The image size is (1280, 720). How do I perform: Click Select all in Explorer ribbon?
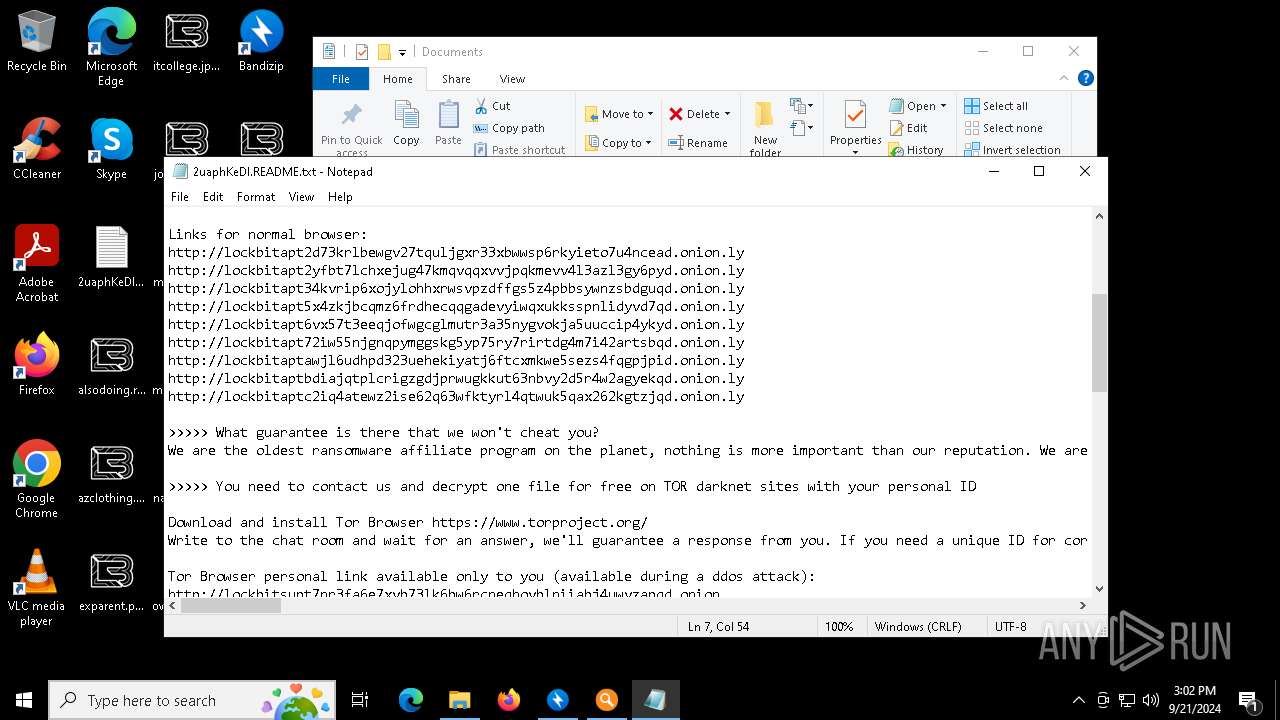pos(996,106)
